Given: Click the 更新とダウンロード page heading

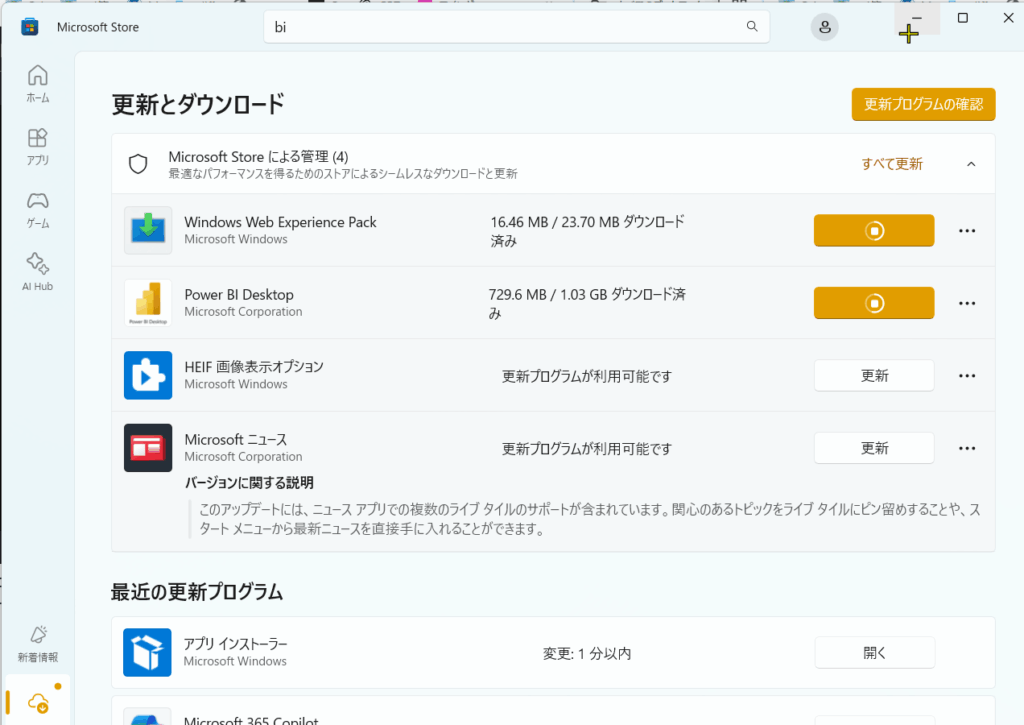Looking at the screenshot, I should pyautogui.click(x=198, y=105).
